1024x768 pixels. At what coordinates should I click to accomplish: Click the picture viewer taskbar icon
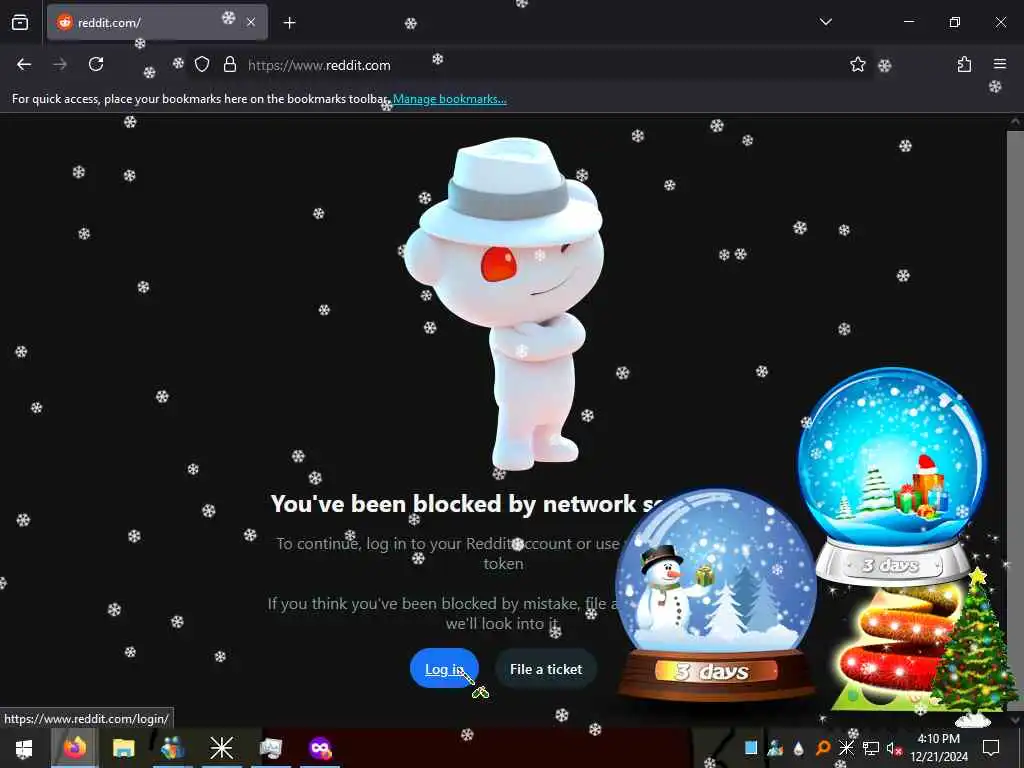click(x=270, y=748)
